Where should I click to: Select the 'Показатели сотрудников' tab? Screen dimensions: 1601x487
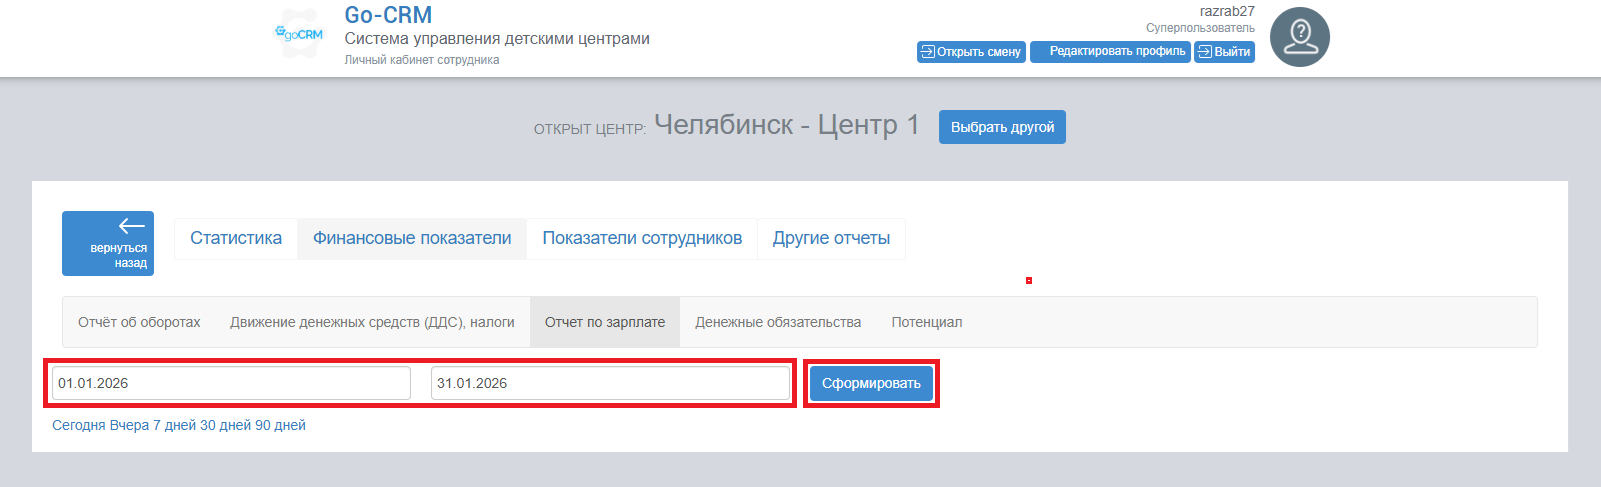click(x=642, y=238)
